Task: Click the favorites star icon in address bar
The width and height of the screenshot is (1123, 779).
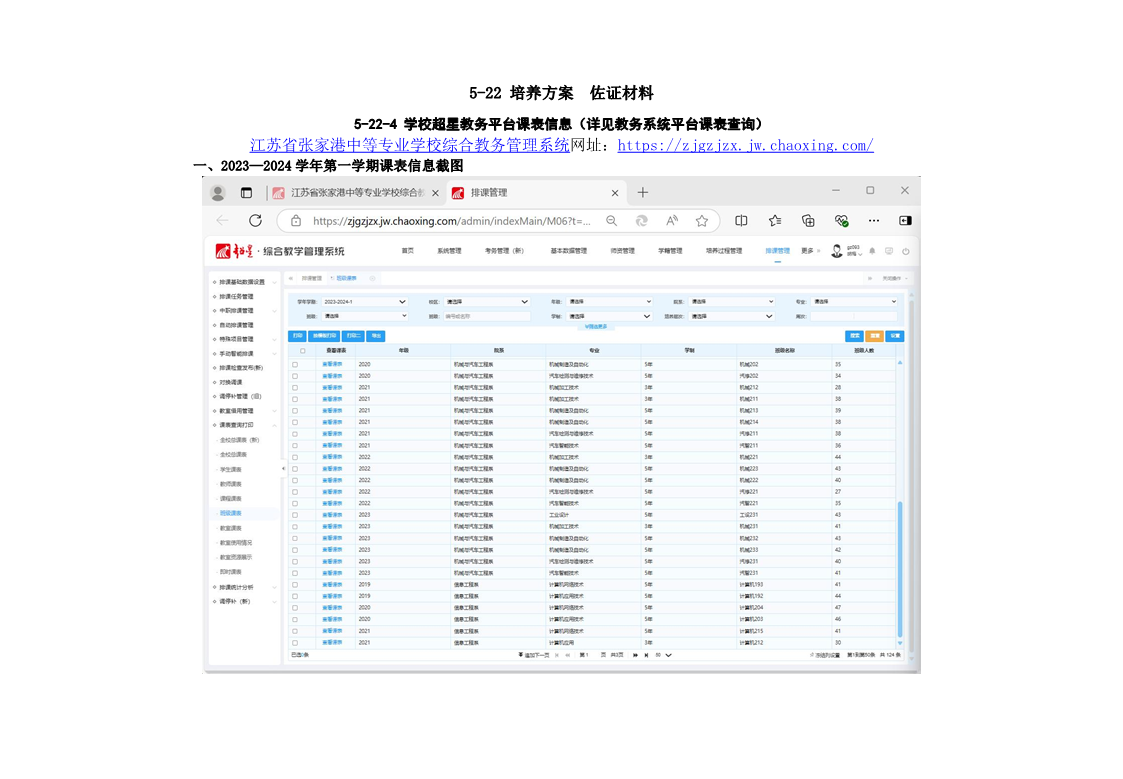Action: pos(702,221)
